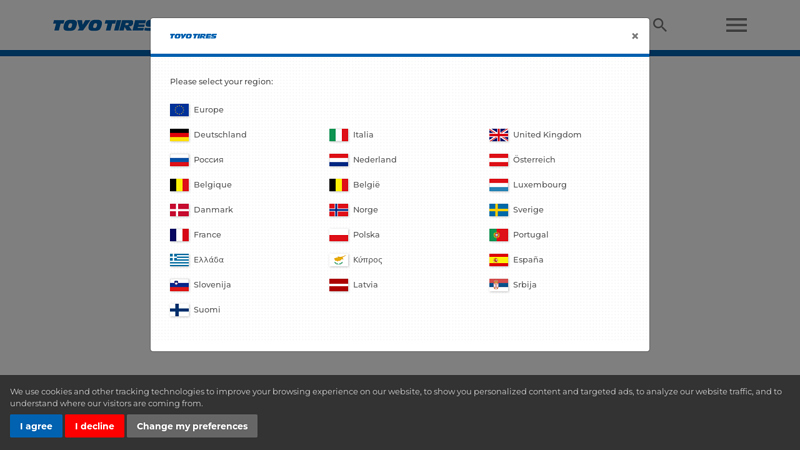Select the France region link

click(x=207, y=235)
